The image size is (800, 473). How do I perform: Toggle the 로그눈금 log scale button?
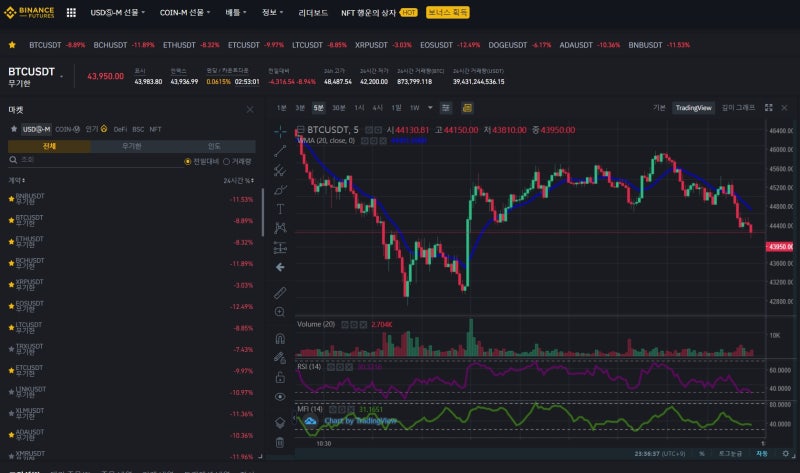click(730, 454)
